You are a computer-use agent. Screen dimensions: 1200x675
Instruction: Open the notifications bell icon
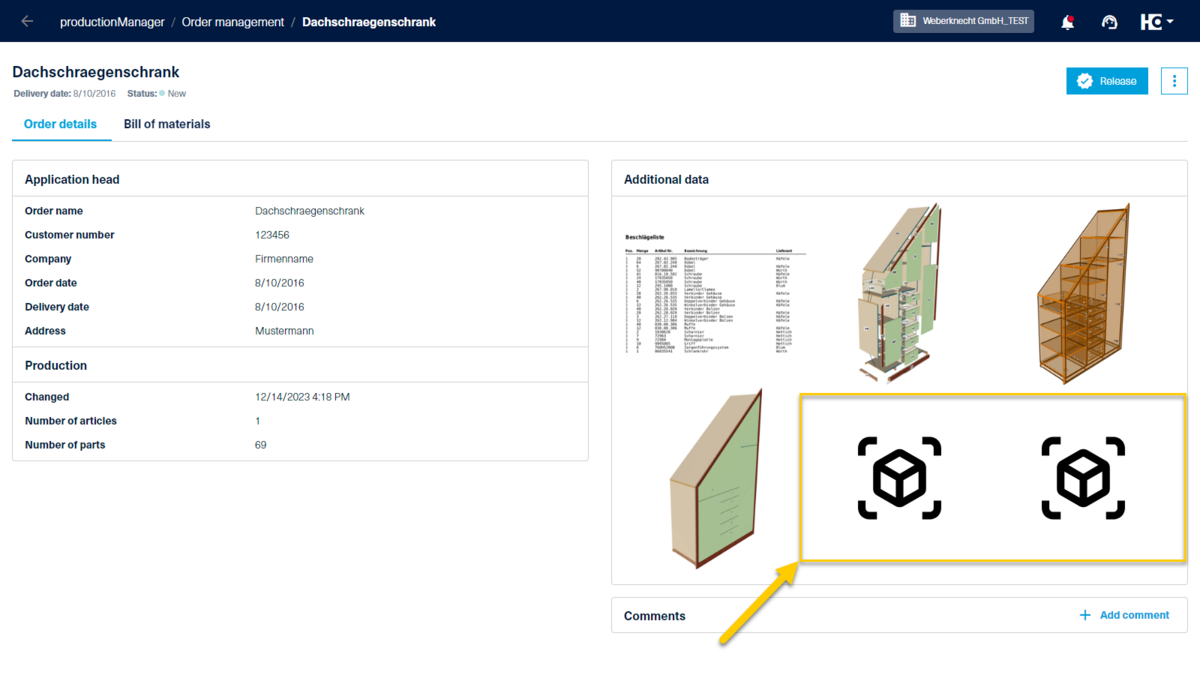click(x=1068, y=21)
